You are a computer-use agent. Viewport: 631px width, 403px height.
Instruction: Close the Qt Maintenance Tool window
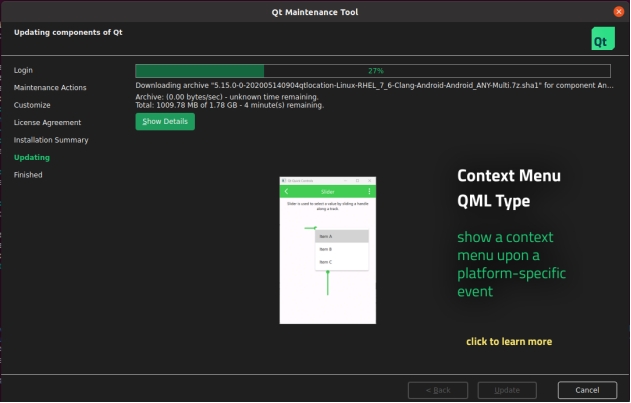619,12
